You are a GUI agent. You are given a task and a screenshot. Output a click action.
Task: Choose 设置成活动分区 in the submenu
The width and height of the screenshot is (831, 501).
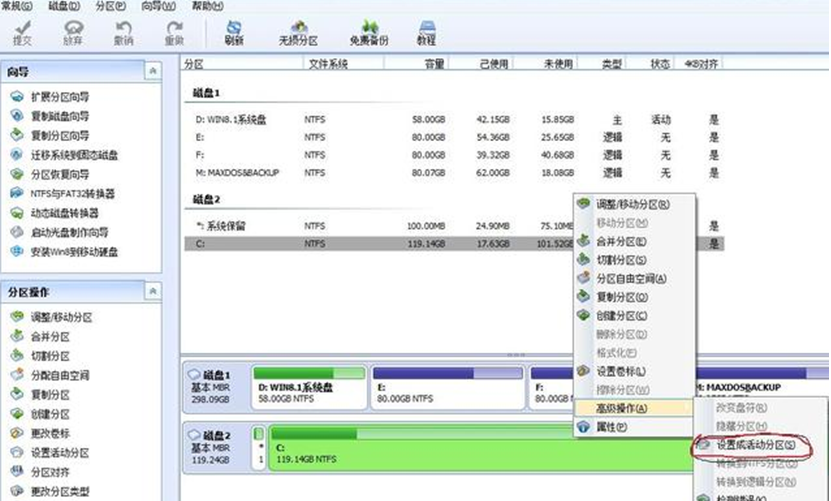(753, 444)
